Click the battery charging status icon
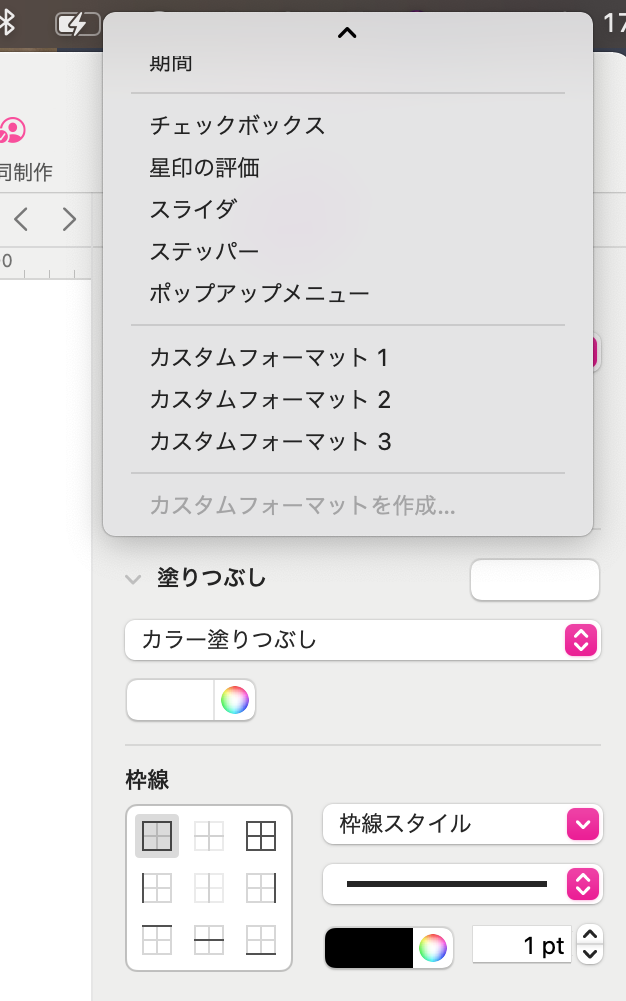 (77, 23)
